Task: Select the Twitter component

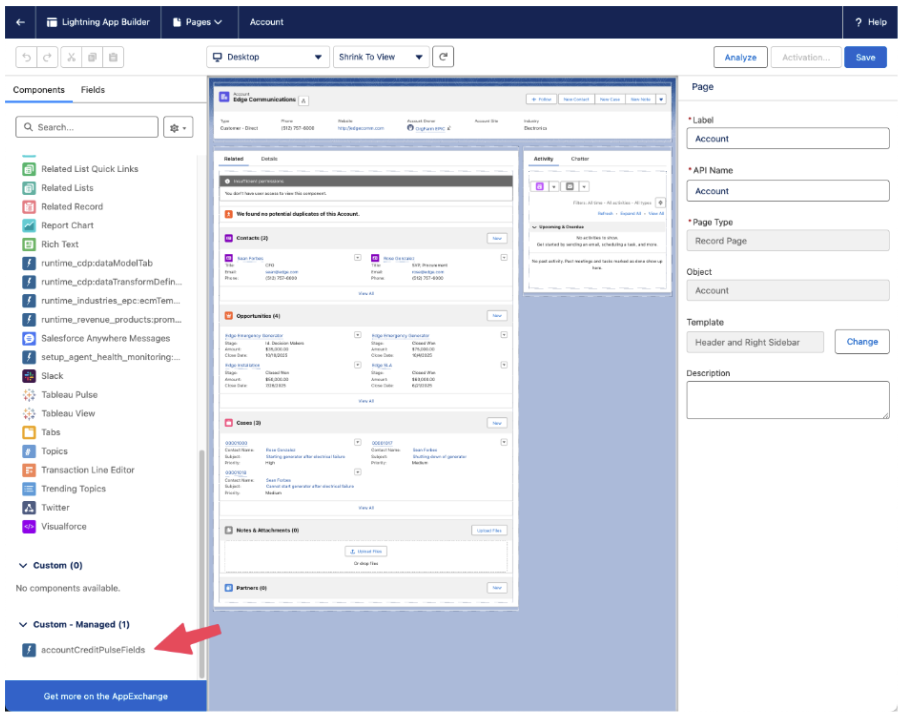Action: point(47,508)
